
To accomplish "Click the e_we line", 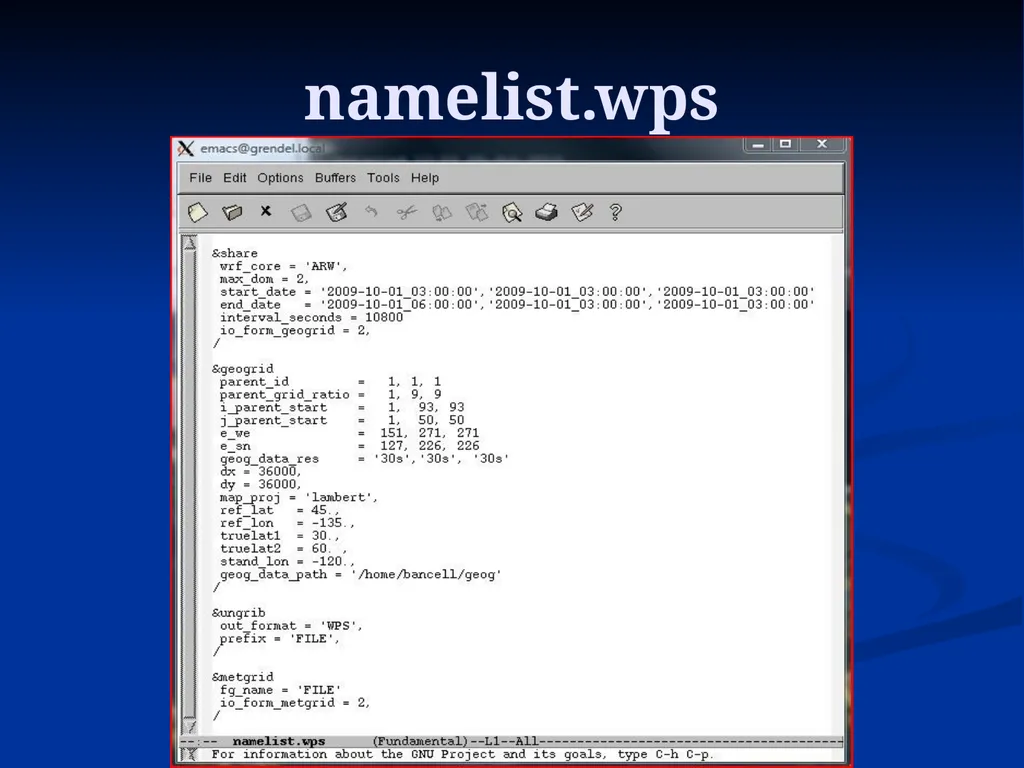I will 349,433.
